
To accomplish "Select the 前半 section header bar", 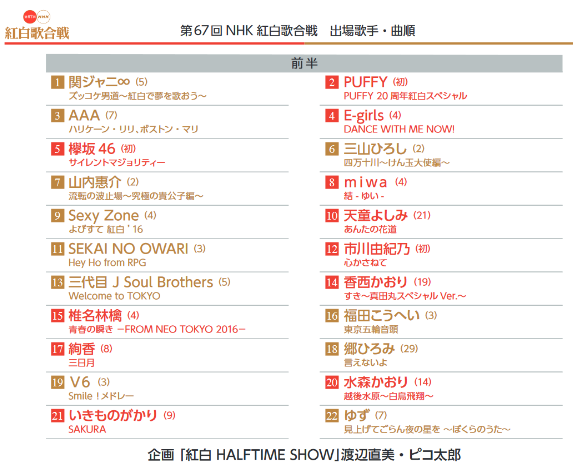I will (304, 63).
